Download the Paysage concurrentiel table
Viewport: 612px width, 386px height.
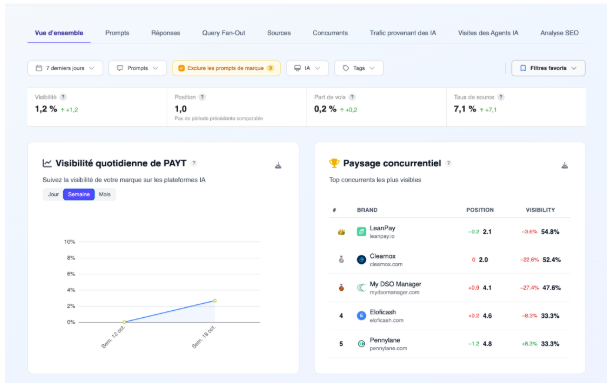[x=565, y=165]
